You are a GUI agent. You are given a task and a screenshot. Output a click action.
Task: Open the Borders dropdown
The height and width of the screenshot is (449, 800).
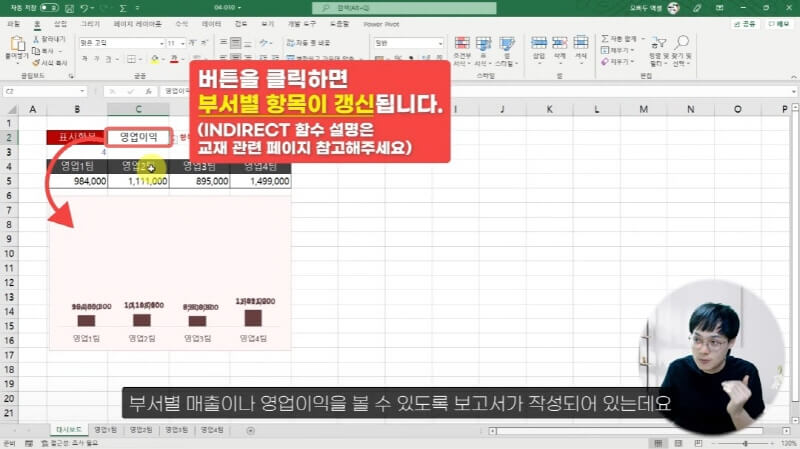click(x=141, y=60)
